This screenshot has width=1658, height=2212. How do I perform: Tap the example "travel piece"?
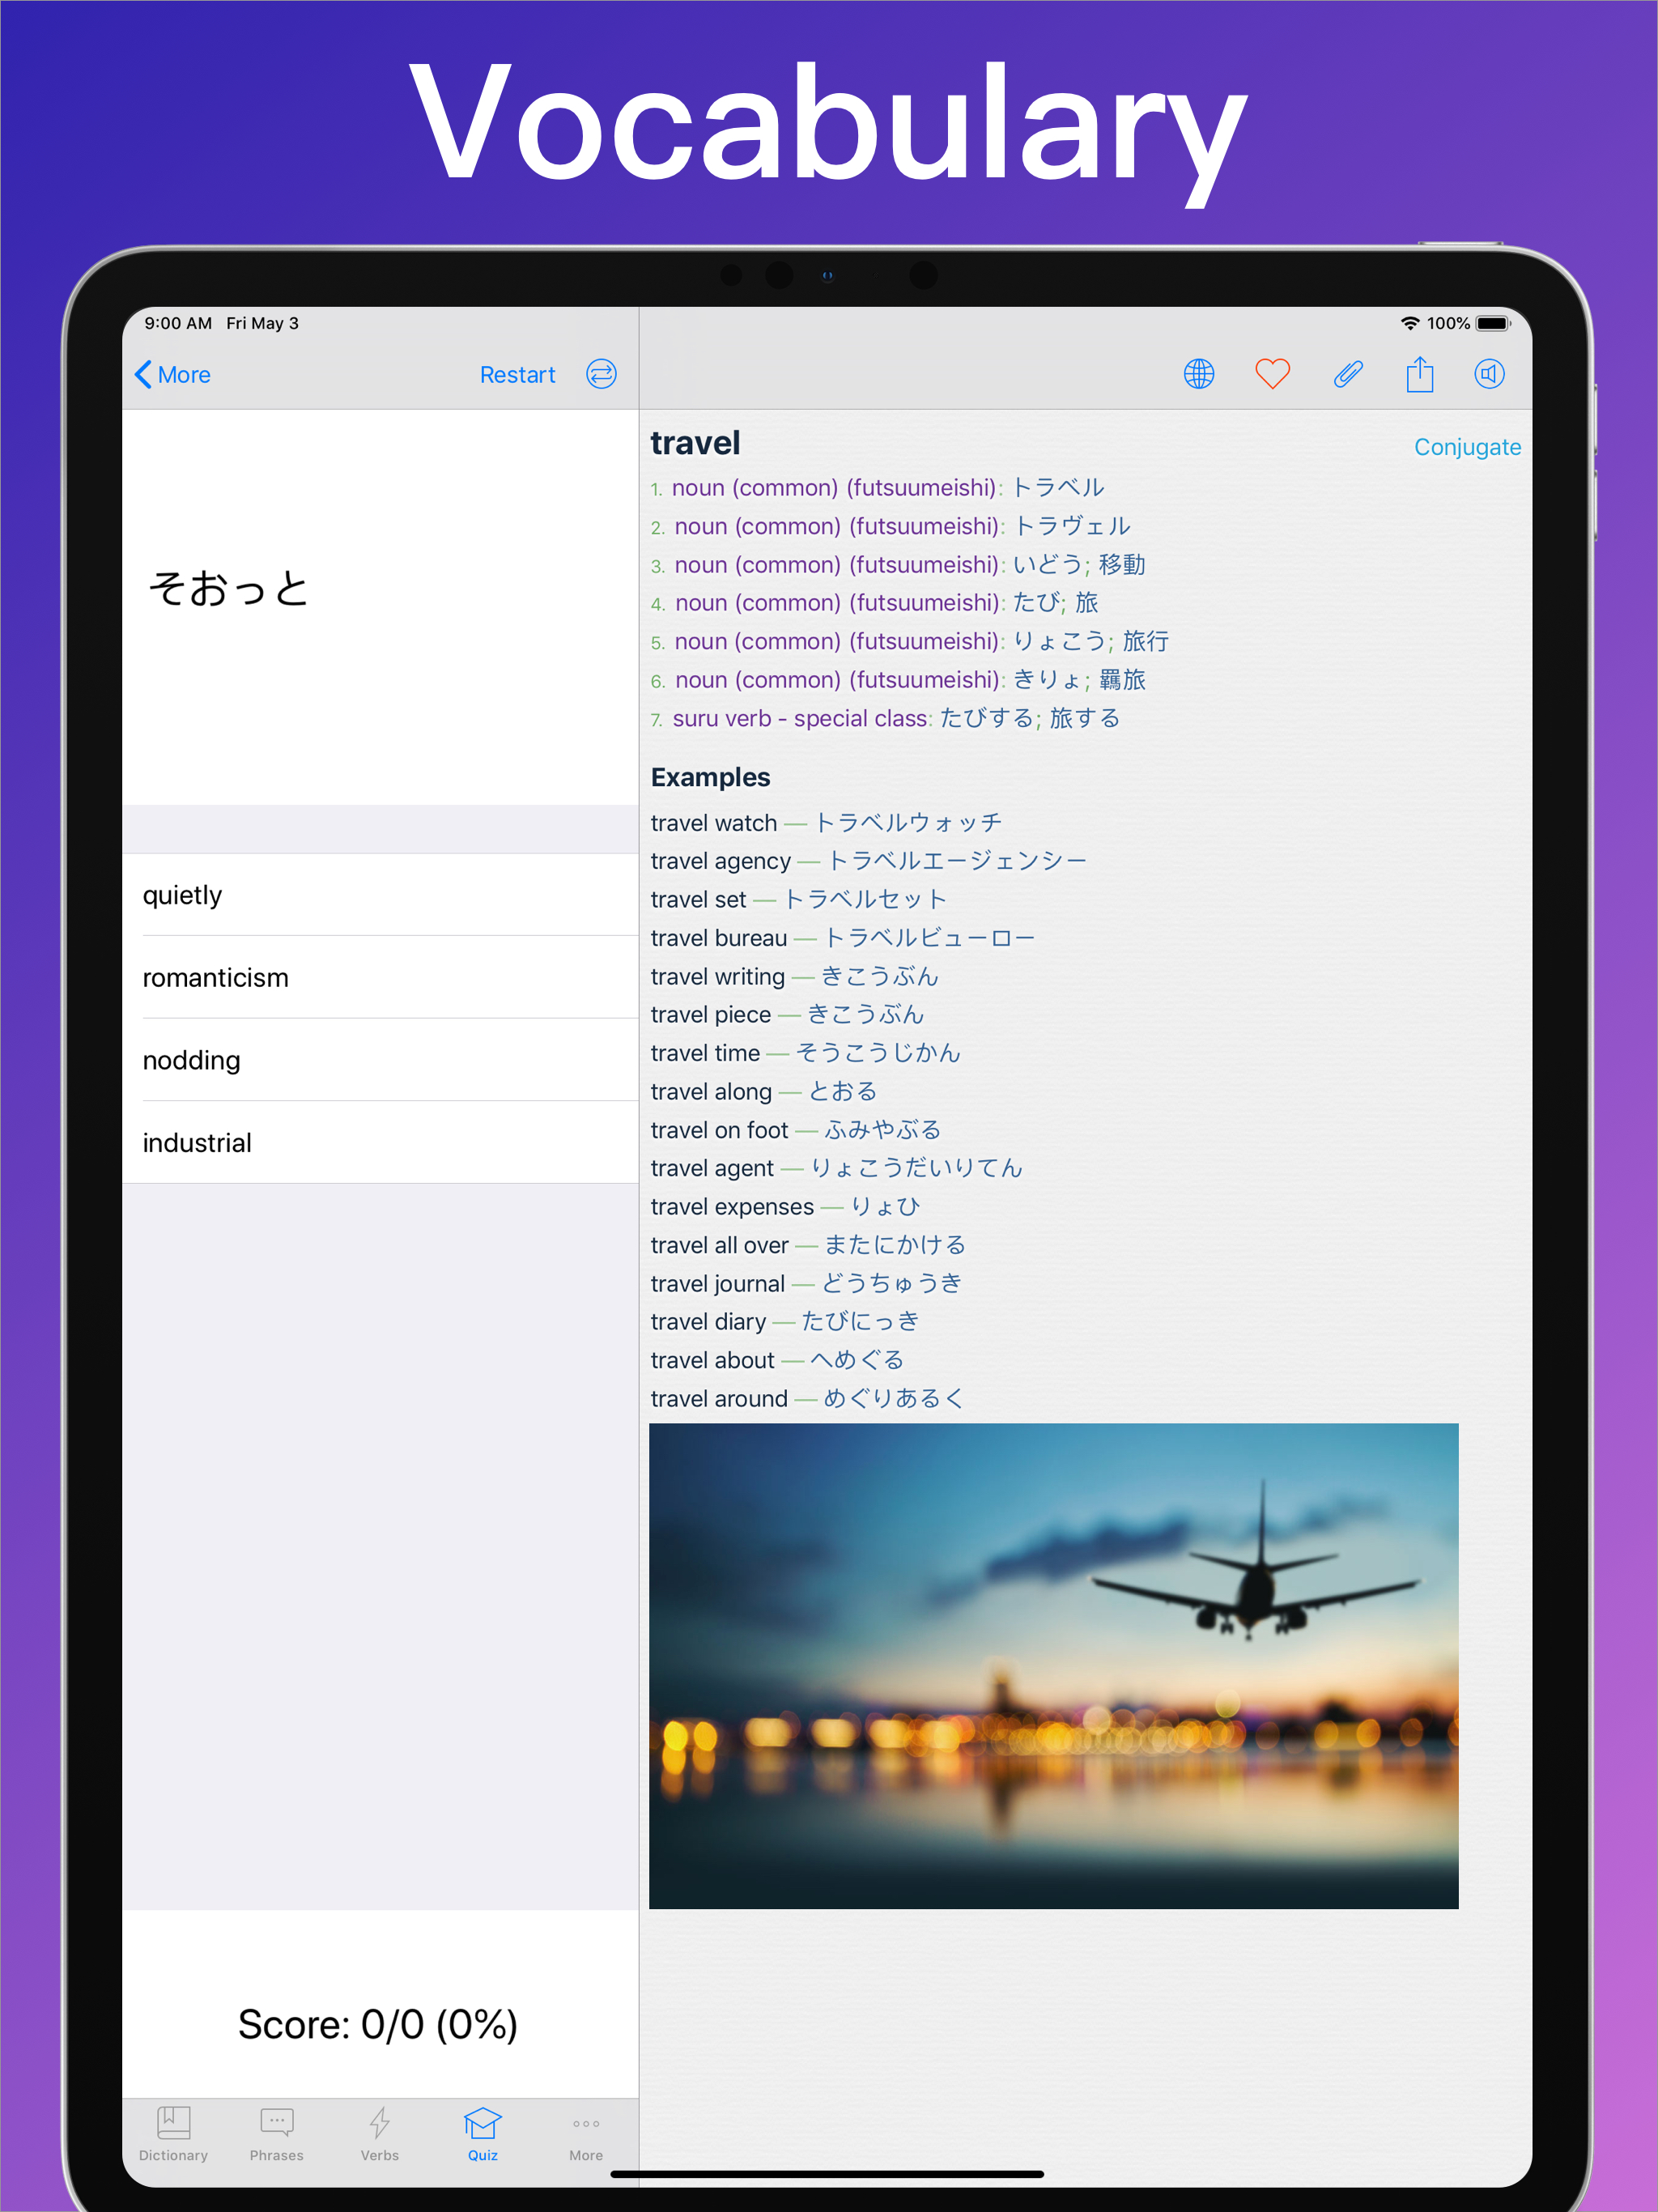coord(710,1015)
